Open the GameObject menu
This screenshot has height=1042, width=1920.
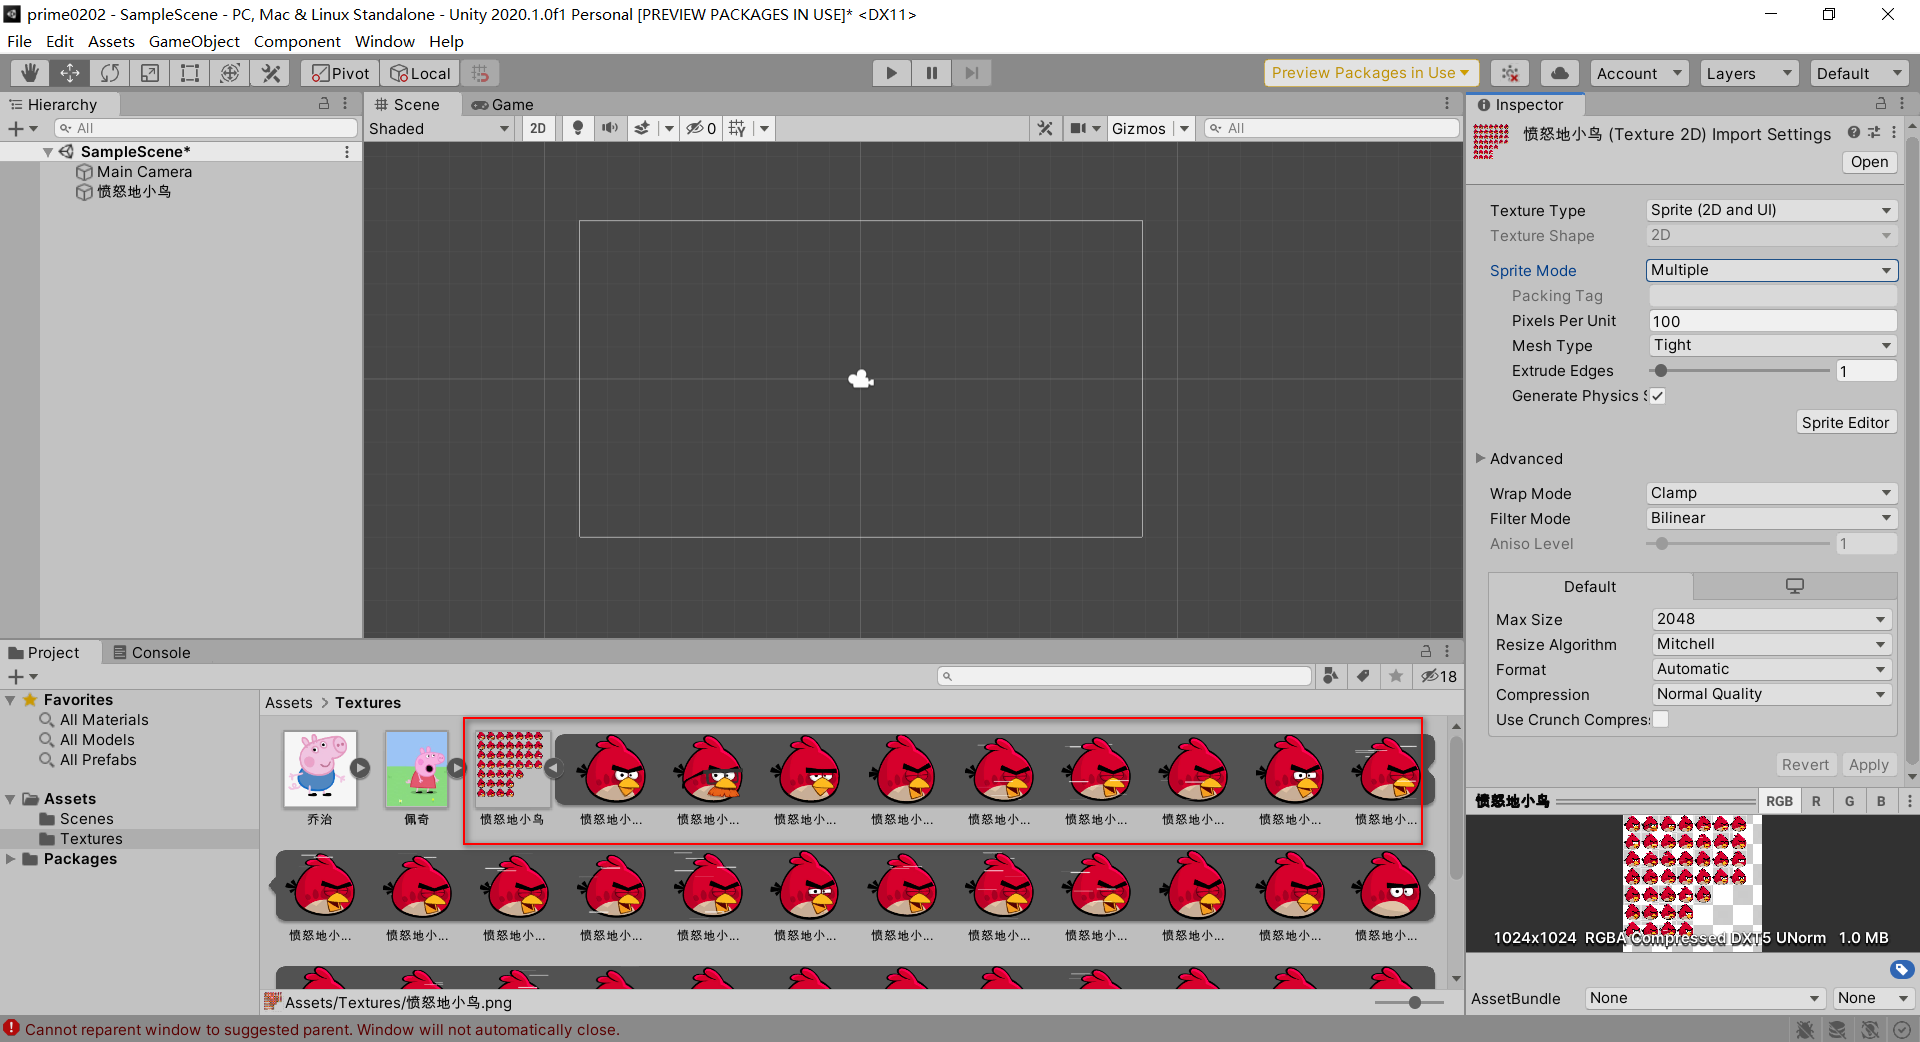(194, 41)
